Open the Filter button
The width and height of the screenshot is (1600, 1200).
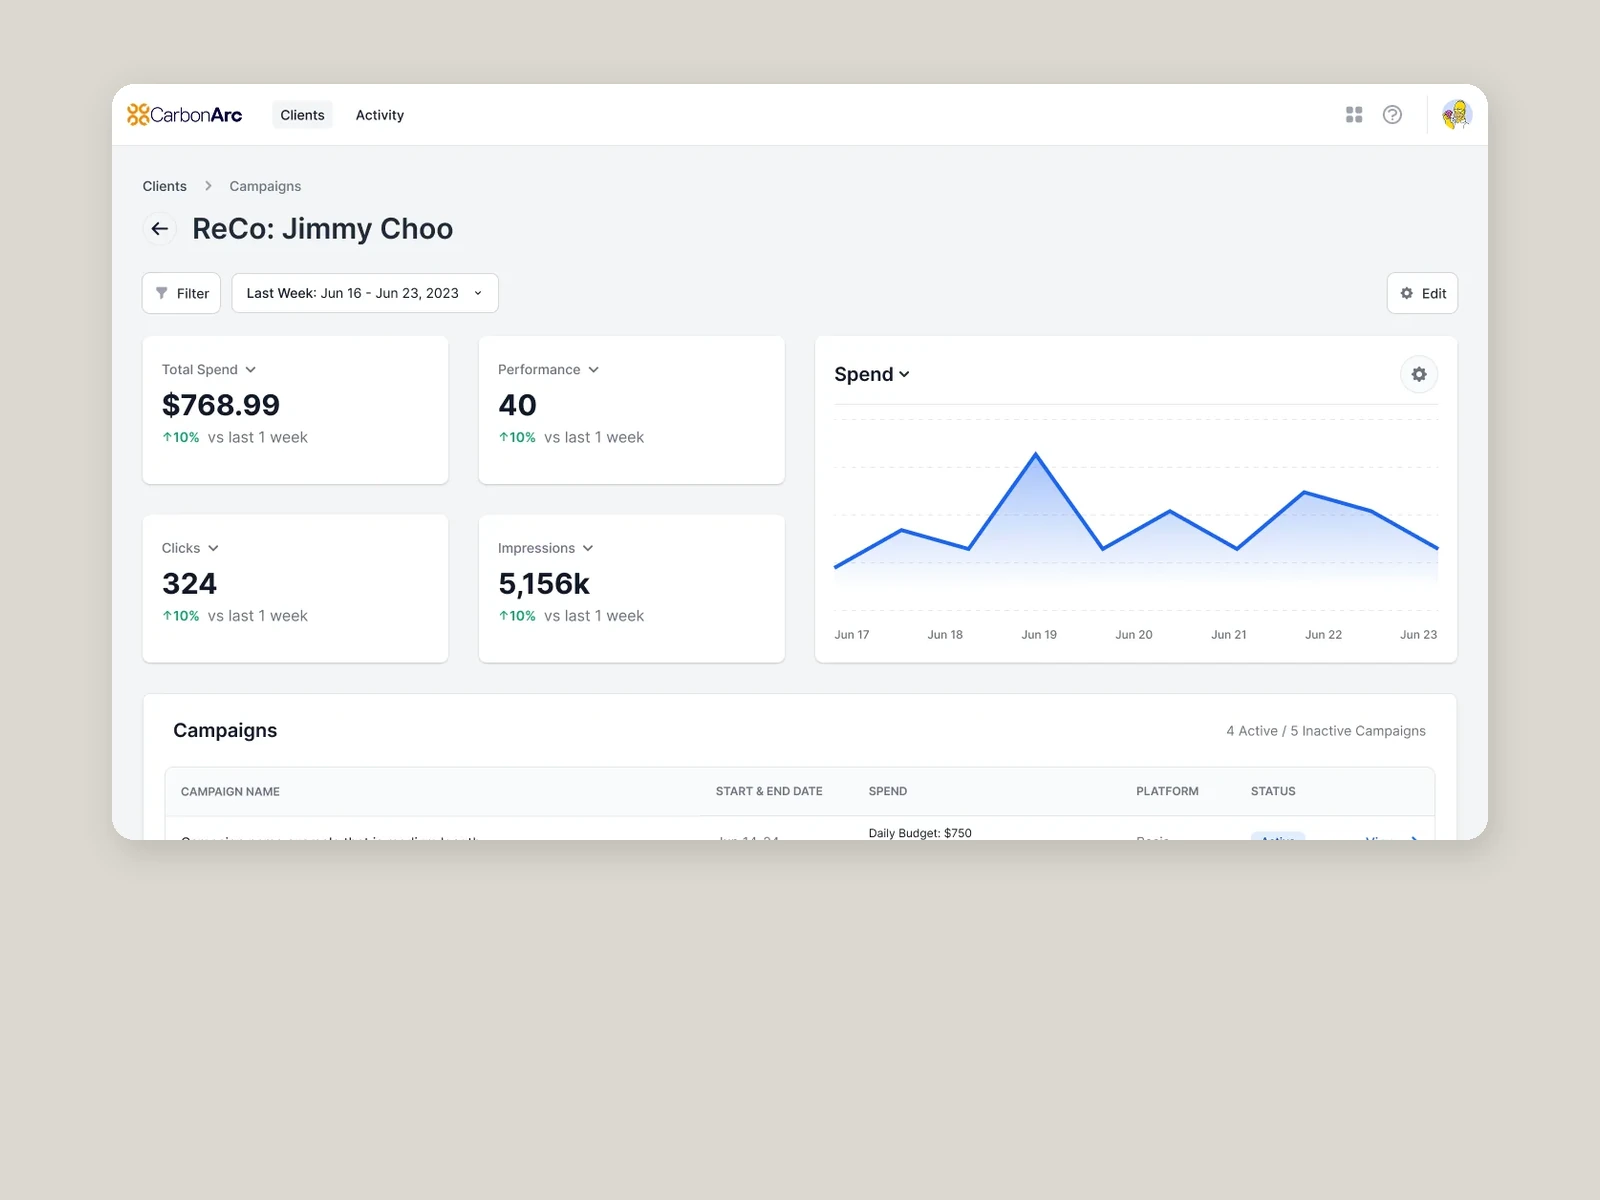pyautogui.click(x=181, y=293)
